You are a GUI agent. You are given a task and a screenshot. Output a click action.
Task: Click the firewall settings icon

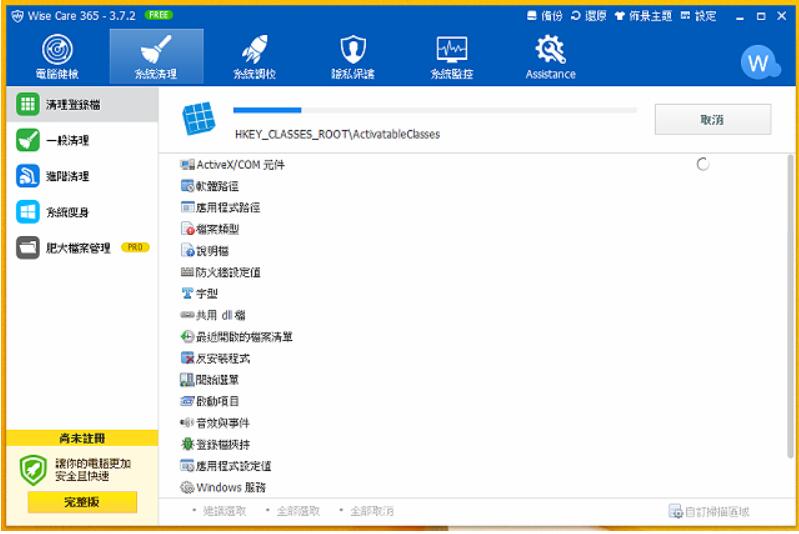[x=187, y=272]
